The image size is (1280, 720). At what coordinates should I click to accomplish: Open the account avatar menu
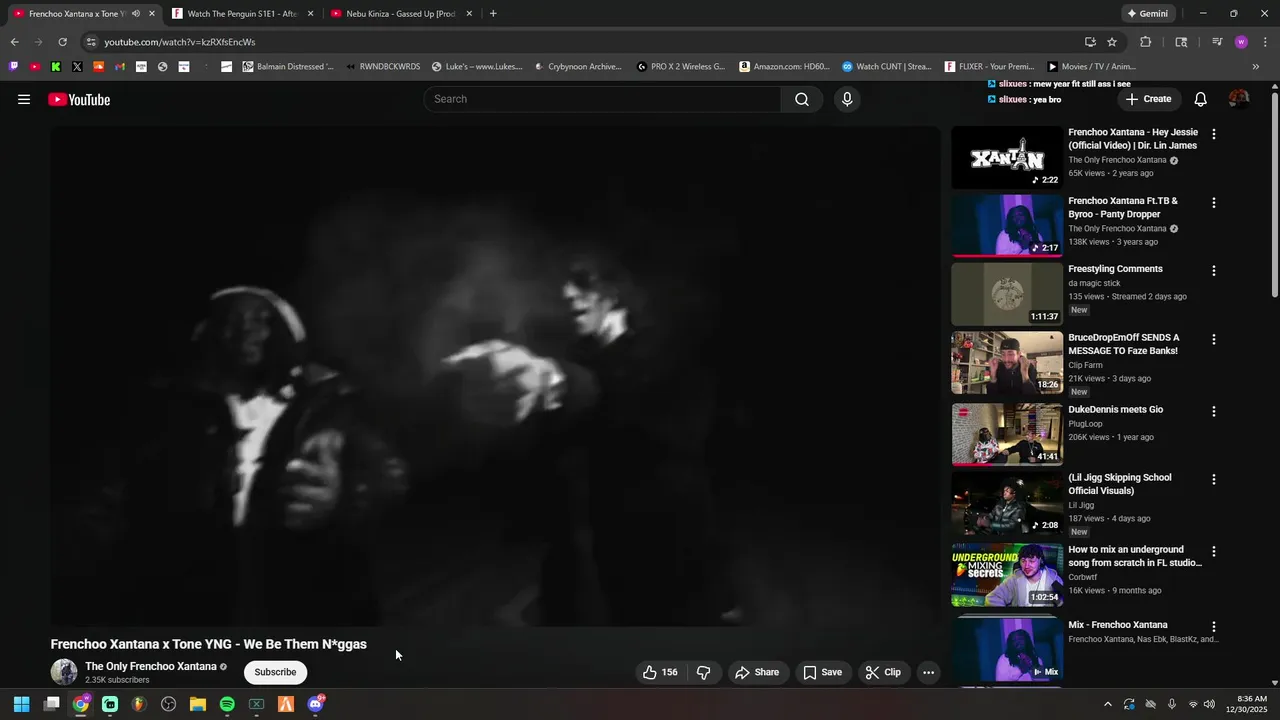tap(1239, 99)
